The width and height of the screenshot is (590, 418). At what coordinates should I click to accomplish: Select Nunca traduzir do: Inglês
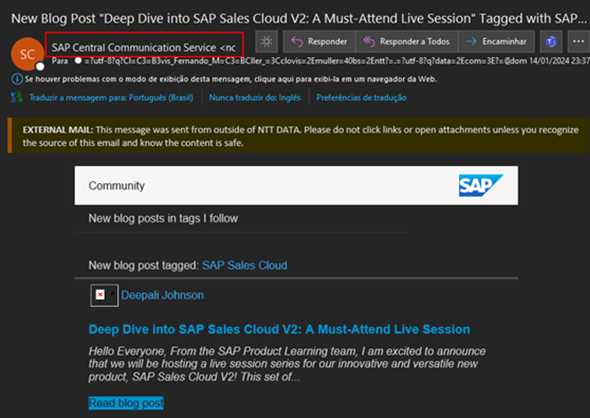point(255,97)
